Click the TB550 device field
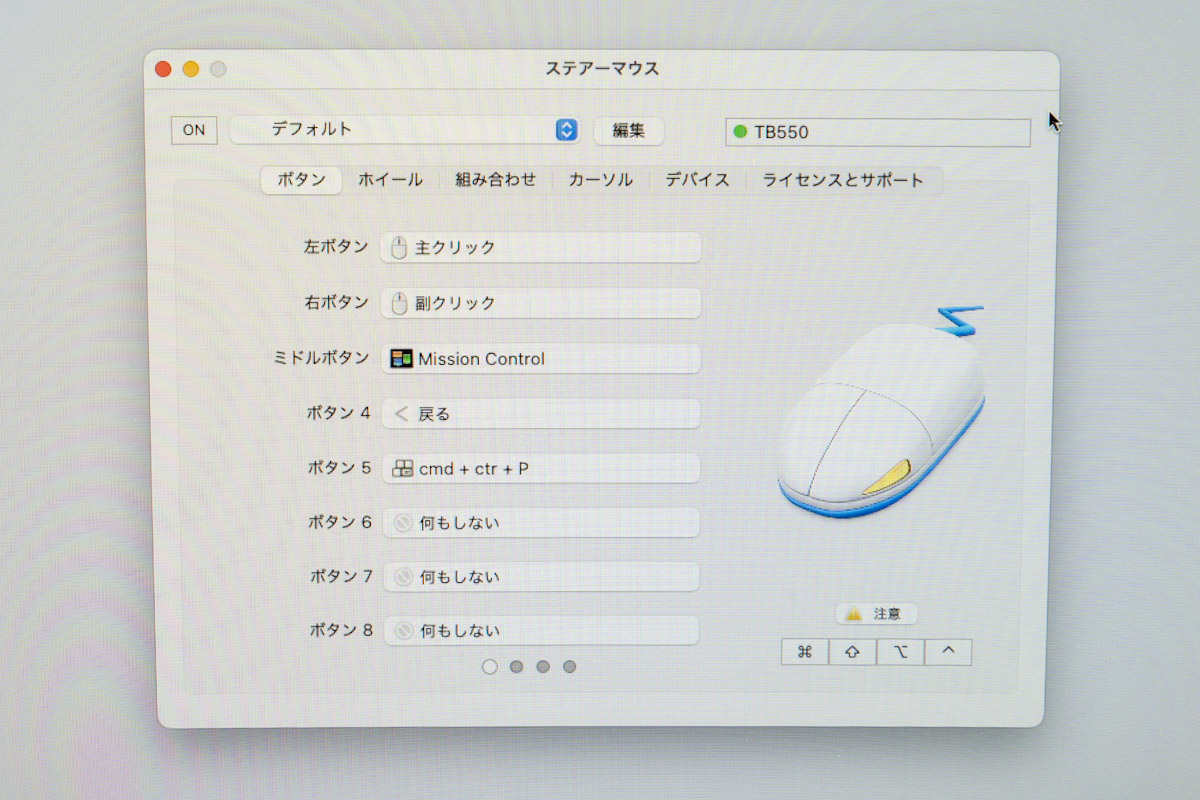This screenshot has width=1200, height=800. tap(877, 132)
